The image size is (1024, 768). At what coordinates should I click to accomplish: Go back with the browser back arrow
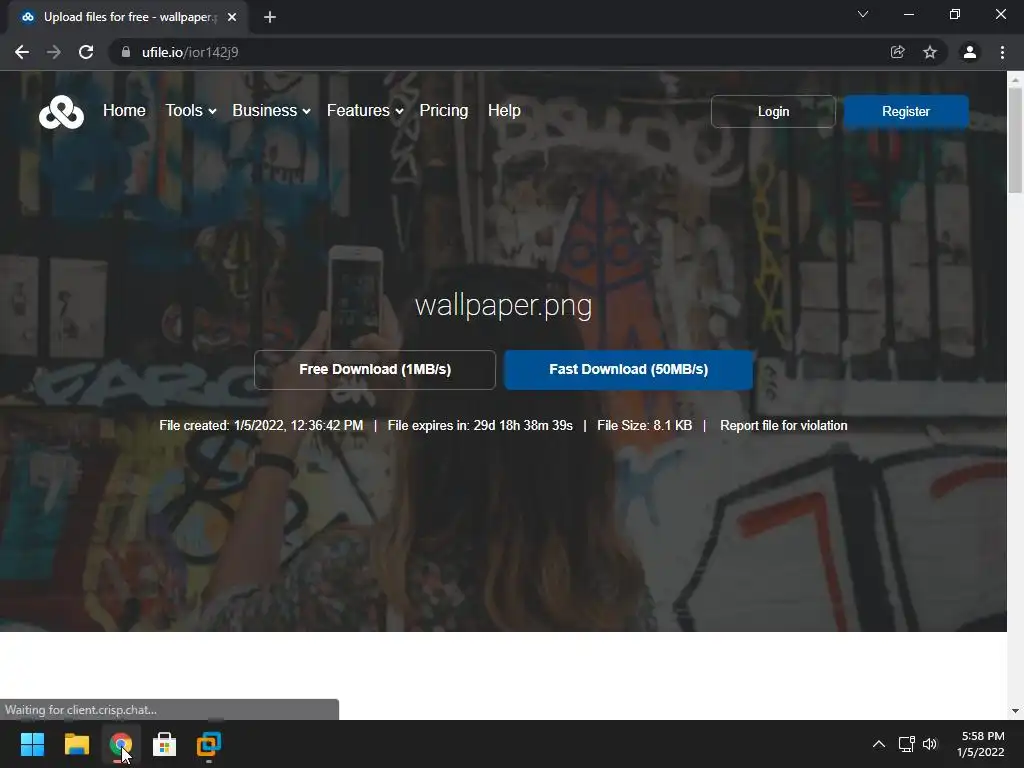22,52
